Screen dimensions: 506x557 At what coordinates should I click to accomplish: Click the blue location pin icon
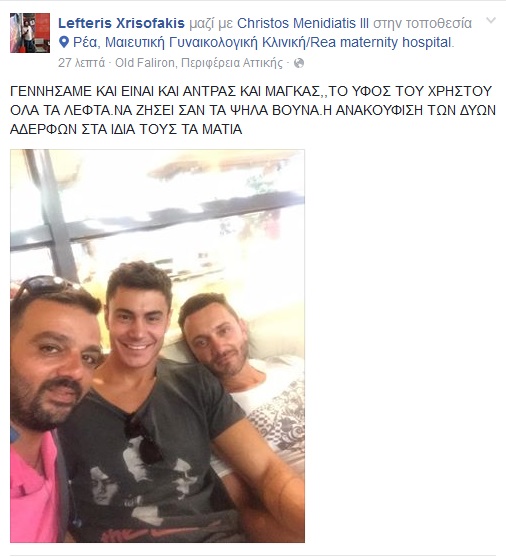64,43
